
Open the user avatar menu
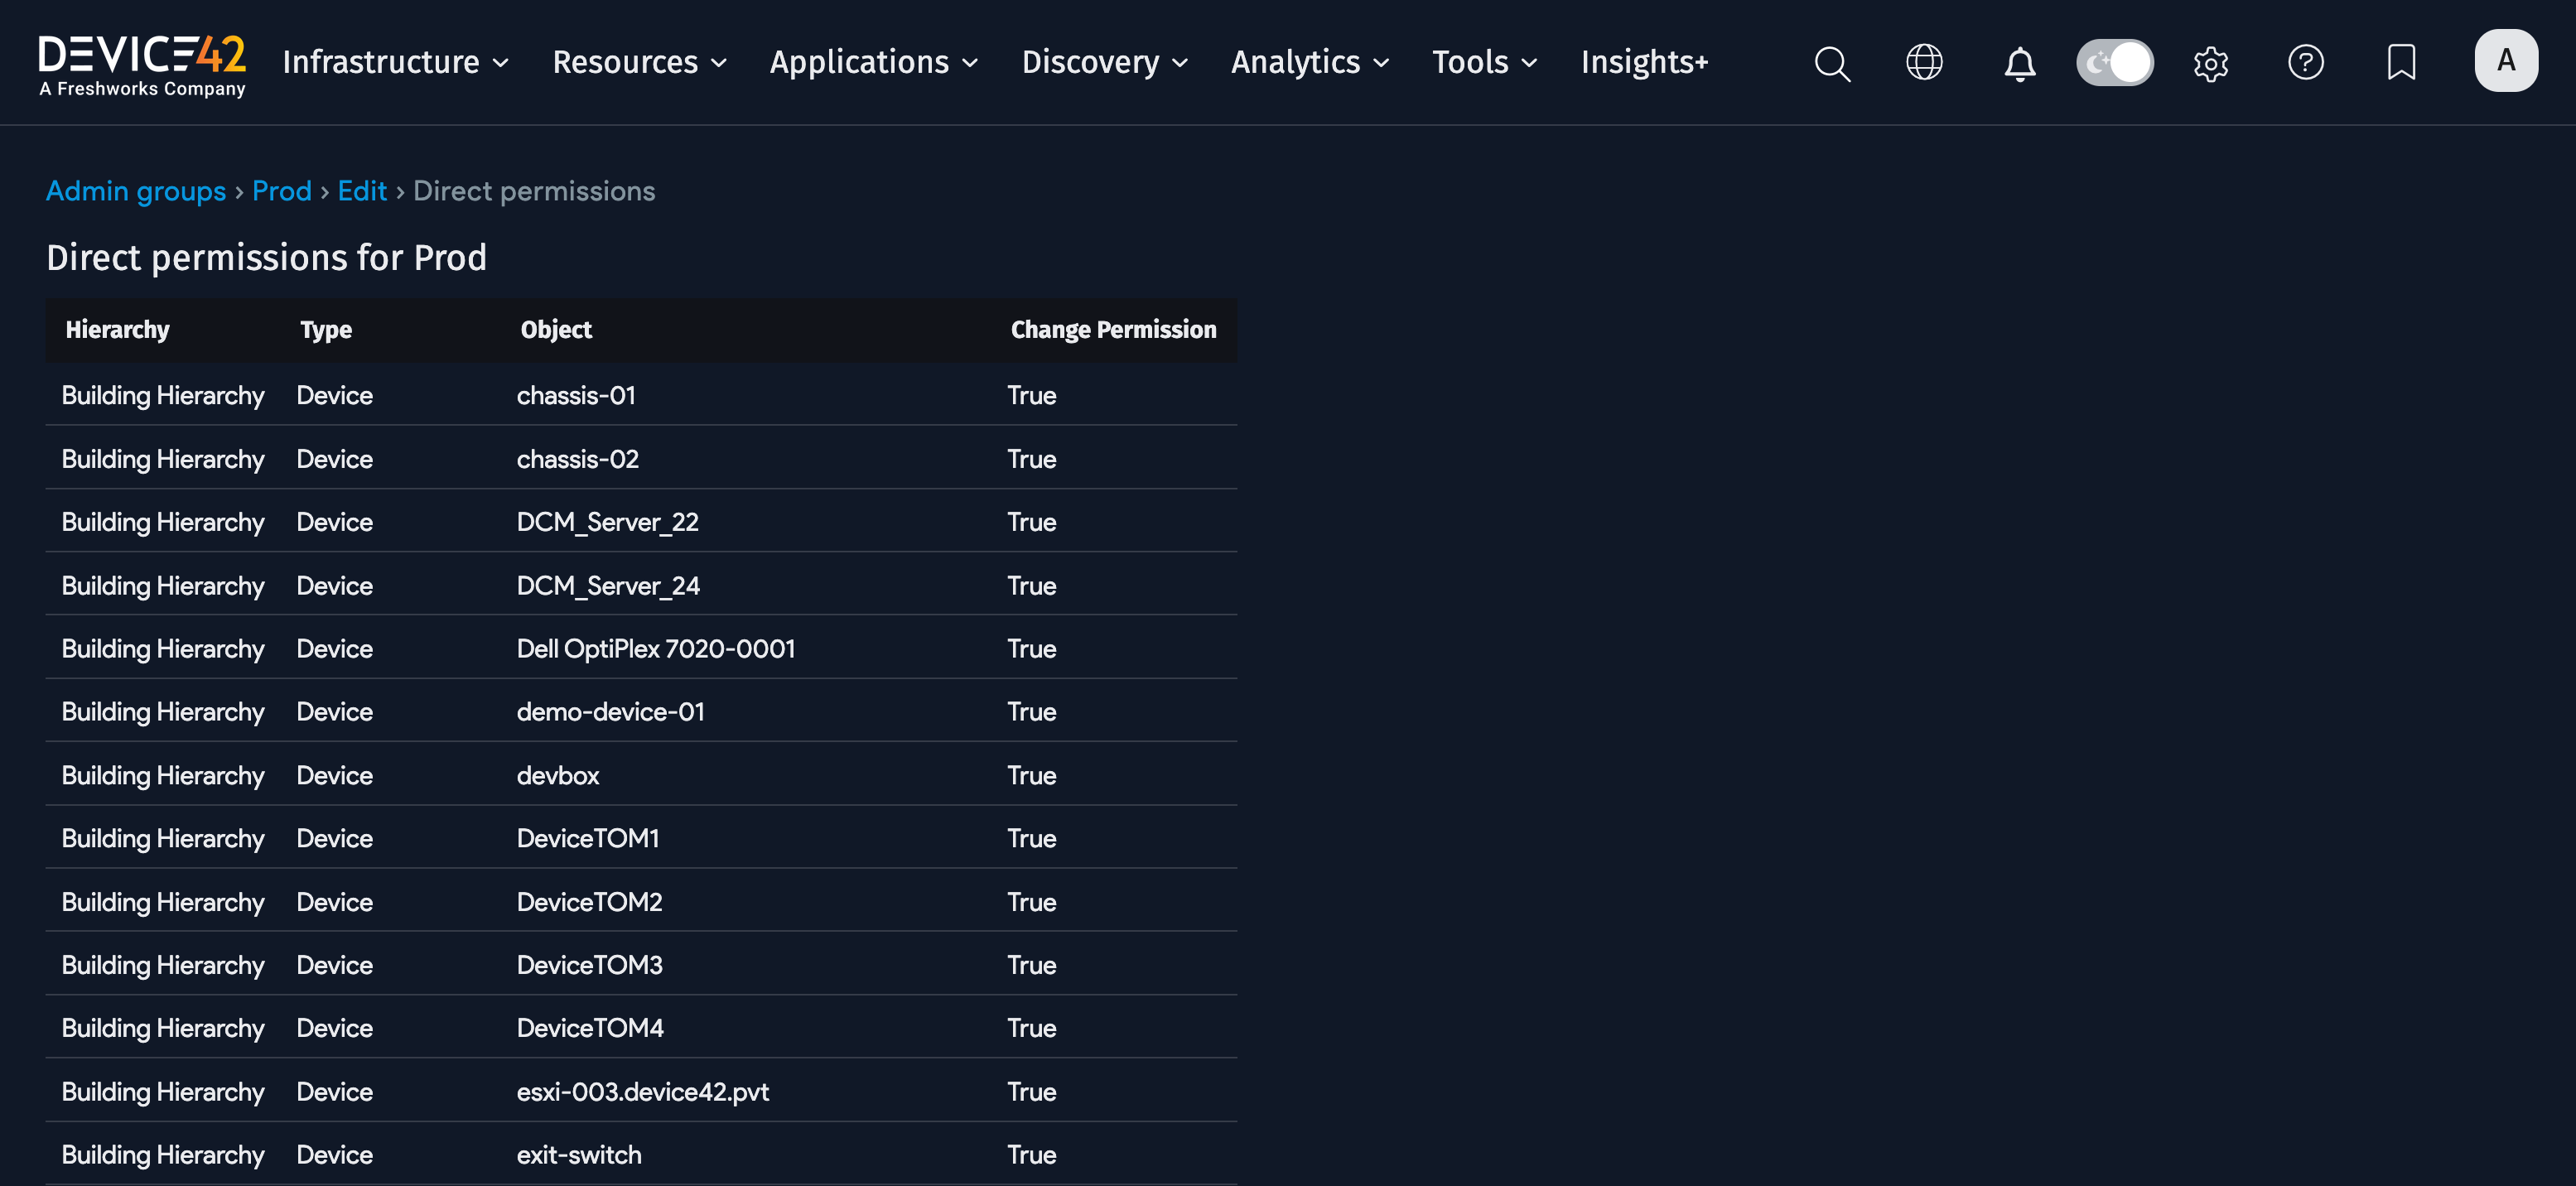tap(2506, 60)
